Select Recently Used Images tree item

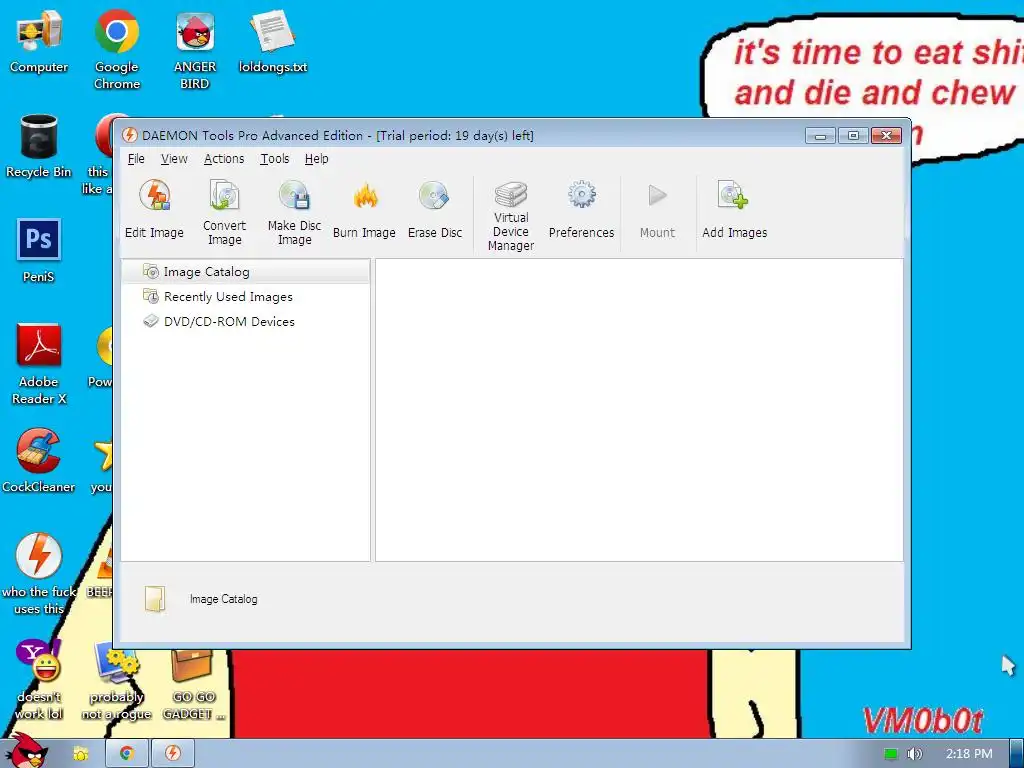[x=218, y=296]
